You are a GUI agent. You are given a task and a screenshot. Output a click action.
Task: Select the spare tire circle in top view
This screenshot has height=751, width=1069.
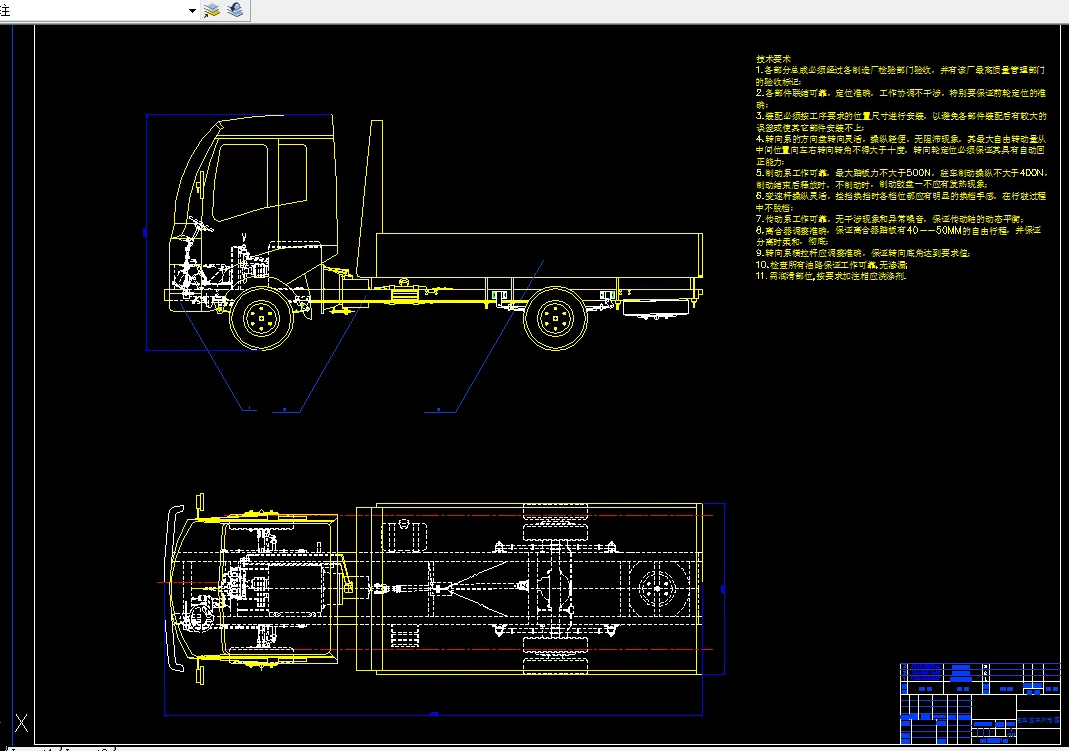click(x=658, y=589)
